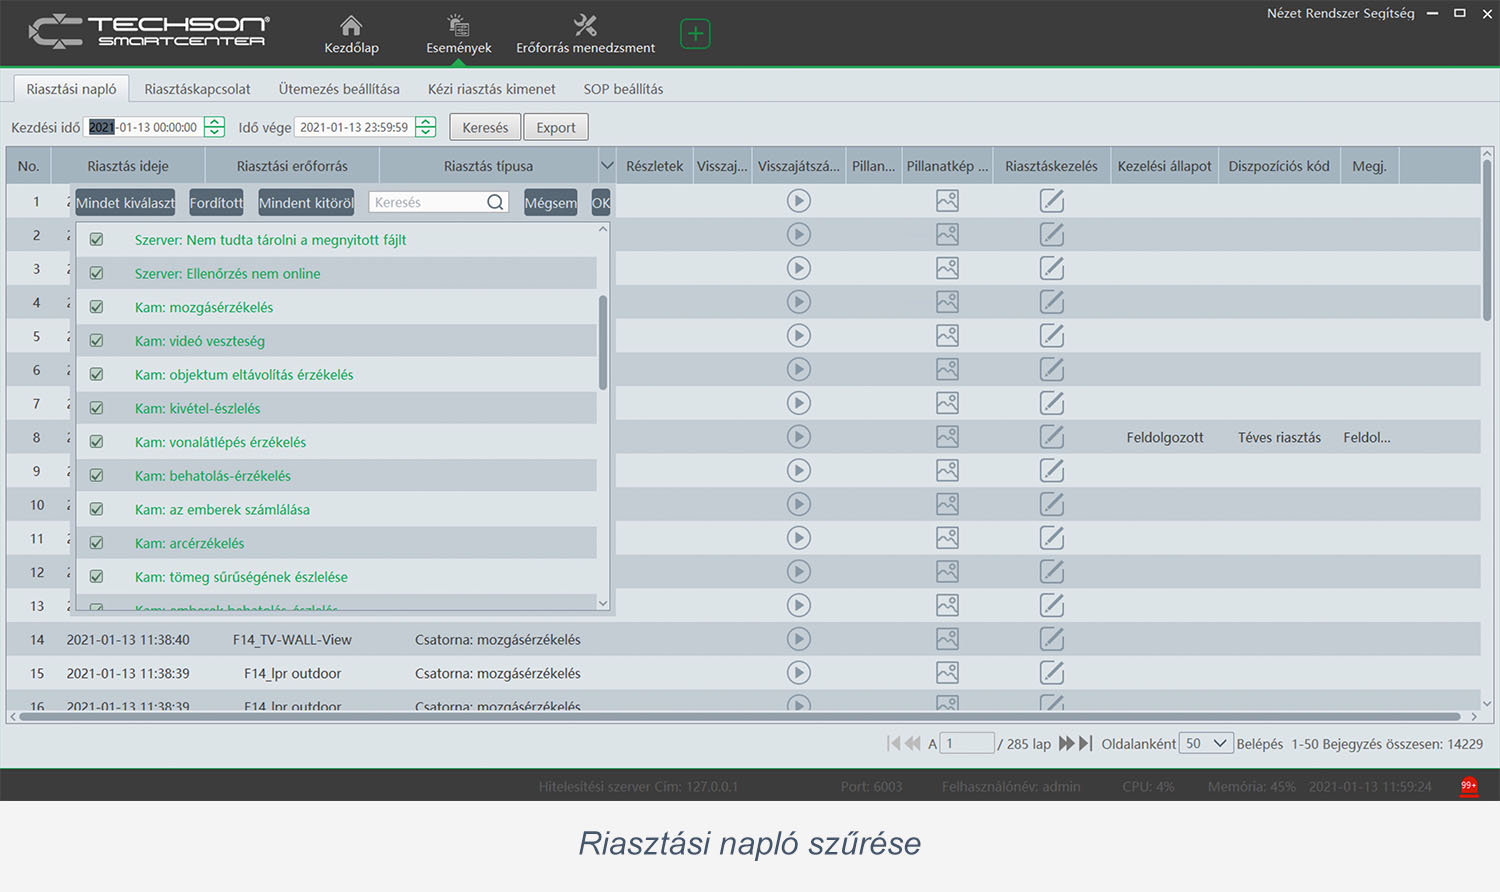Adjust the Kezdési idő stepper arrows

tap(214, 127)
